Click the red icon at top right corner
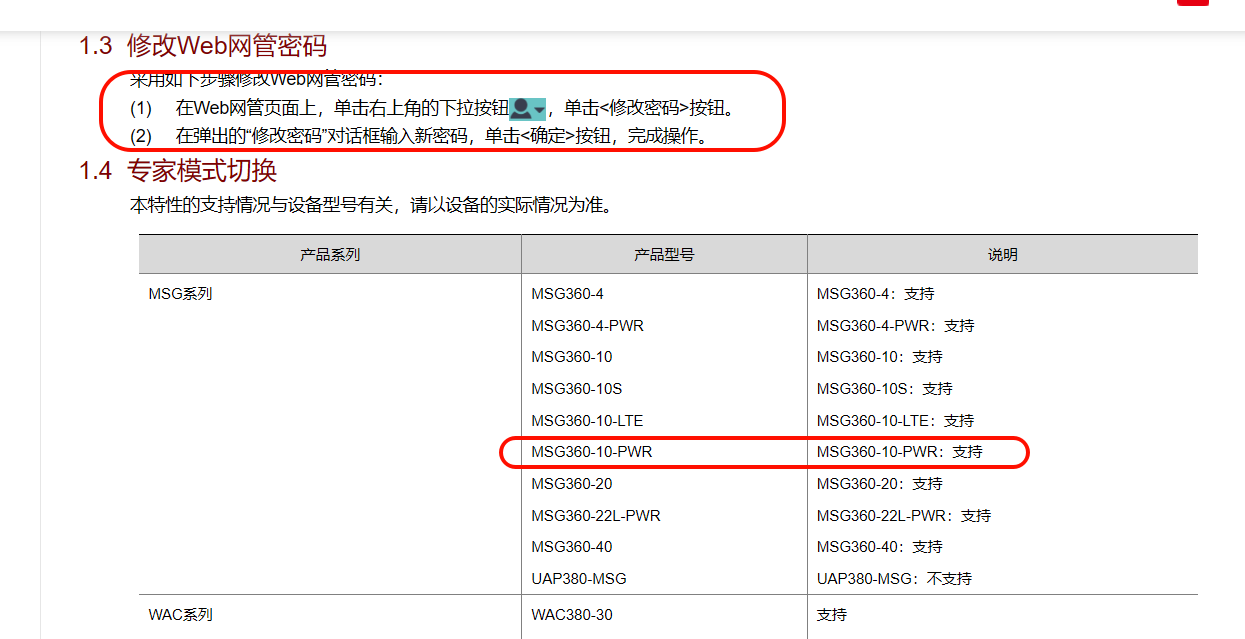 point(1192,3)
